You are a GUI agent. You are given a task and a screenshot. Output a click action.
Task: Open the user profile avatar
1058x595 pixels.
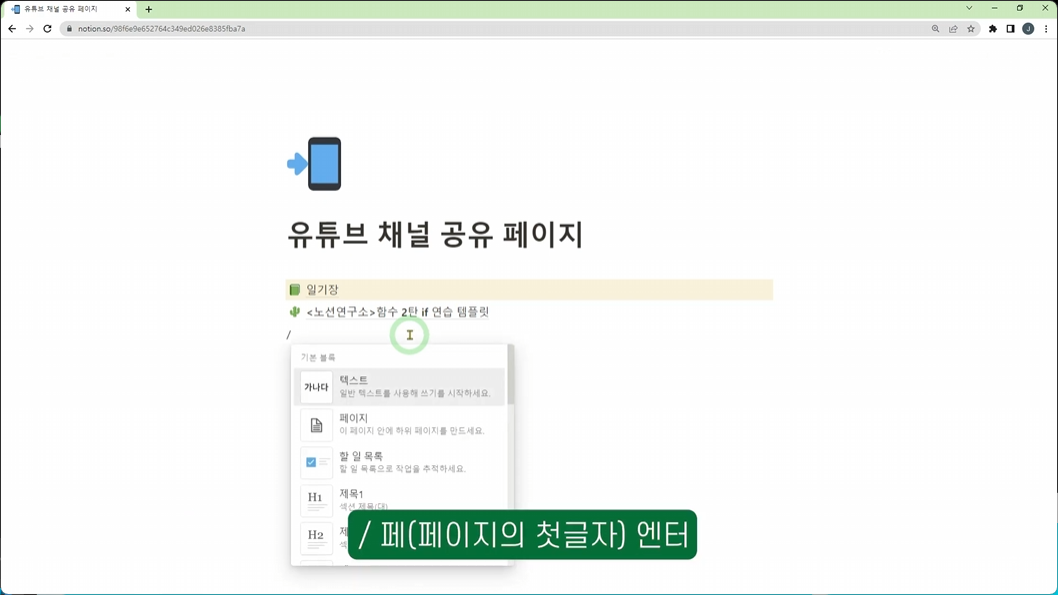tap(1028, 29)
